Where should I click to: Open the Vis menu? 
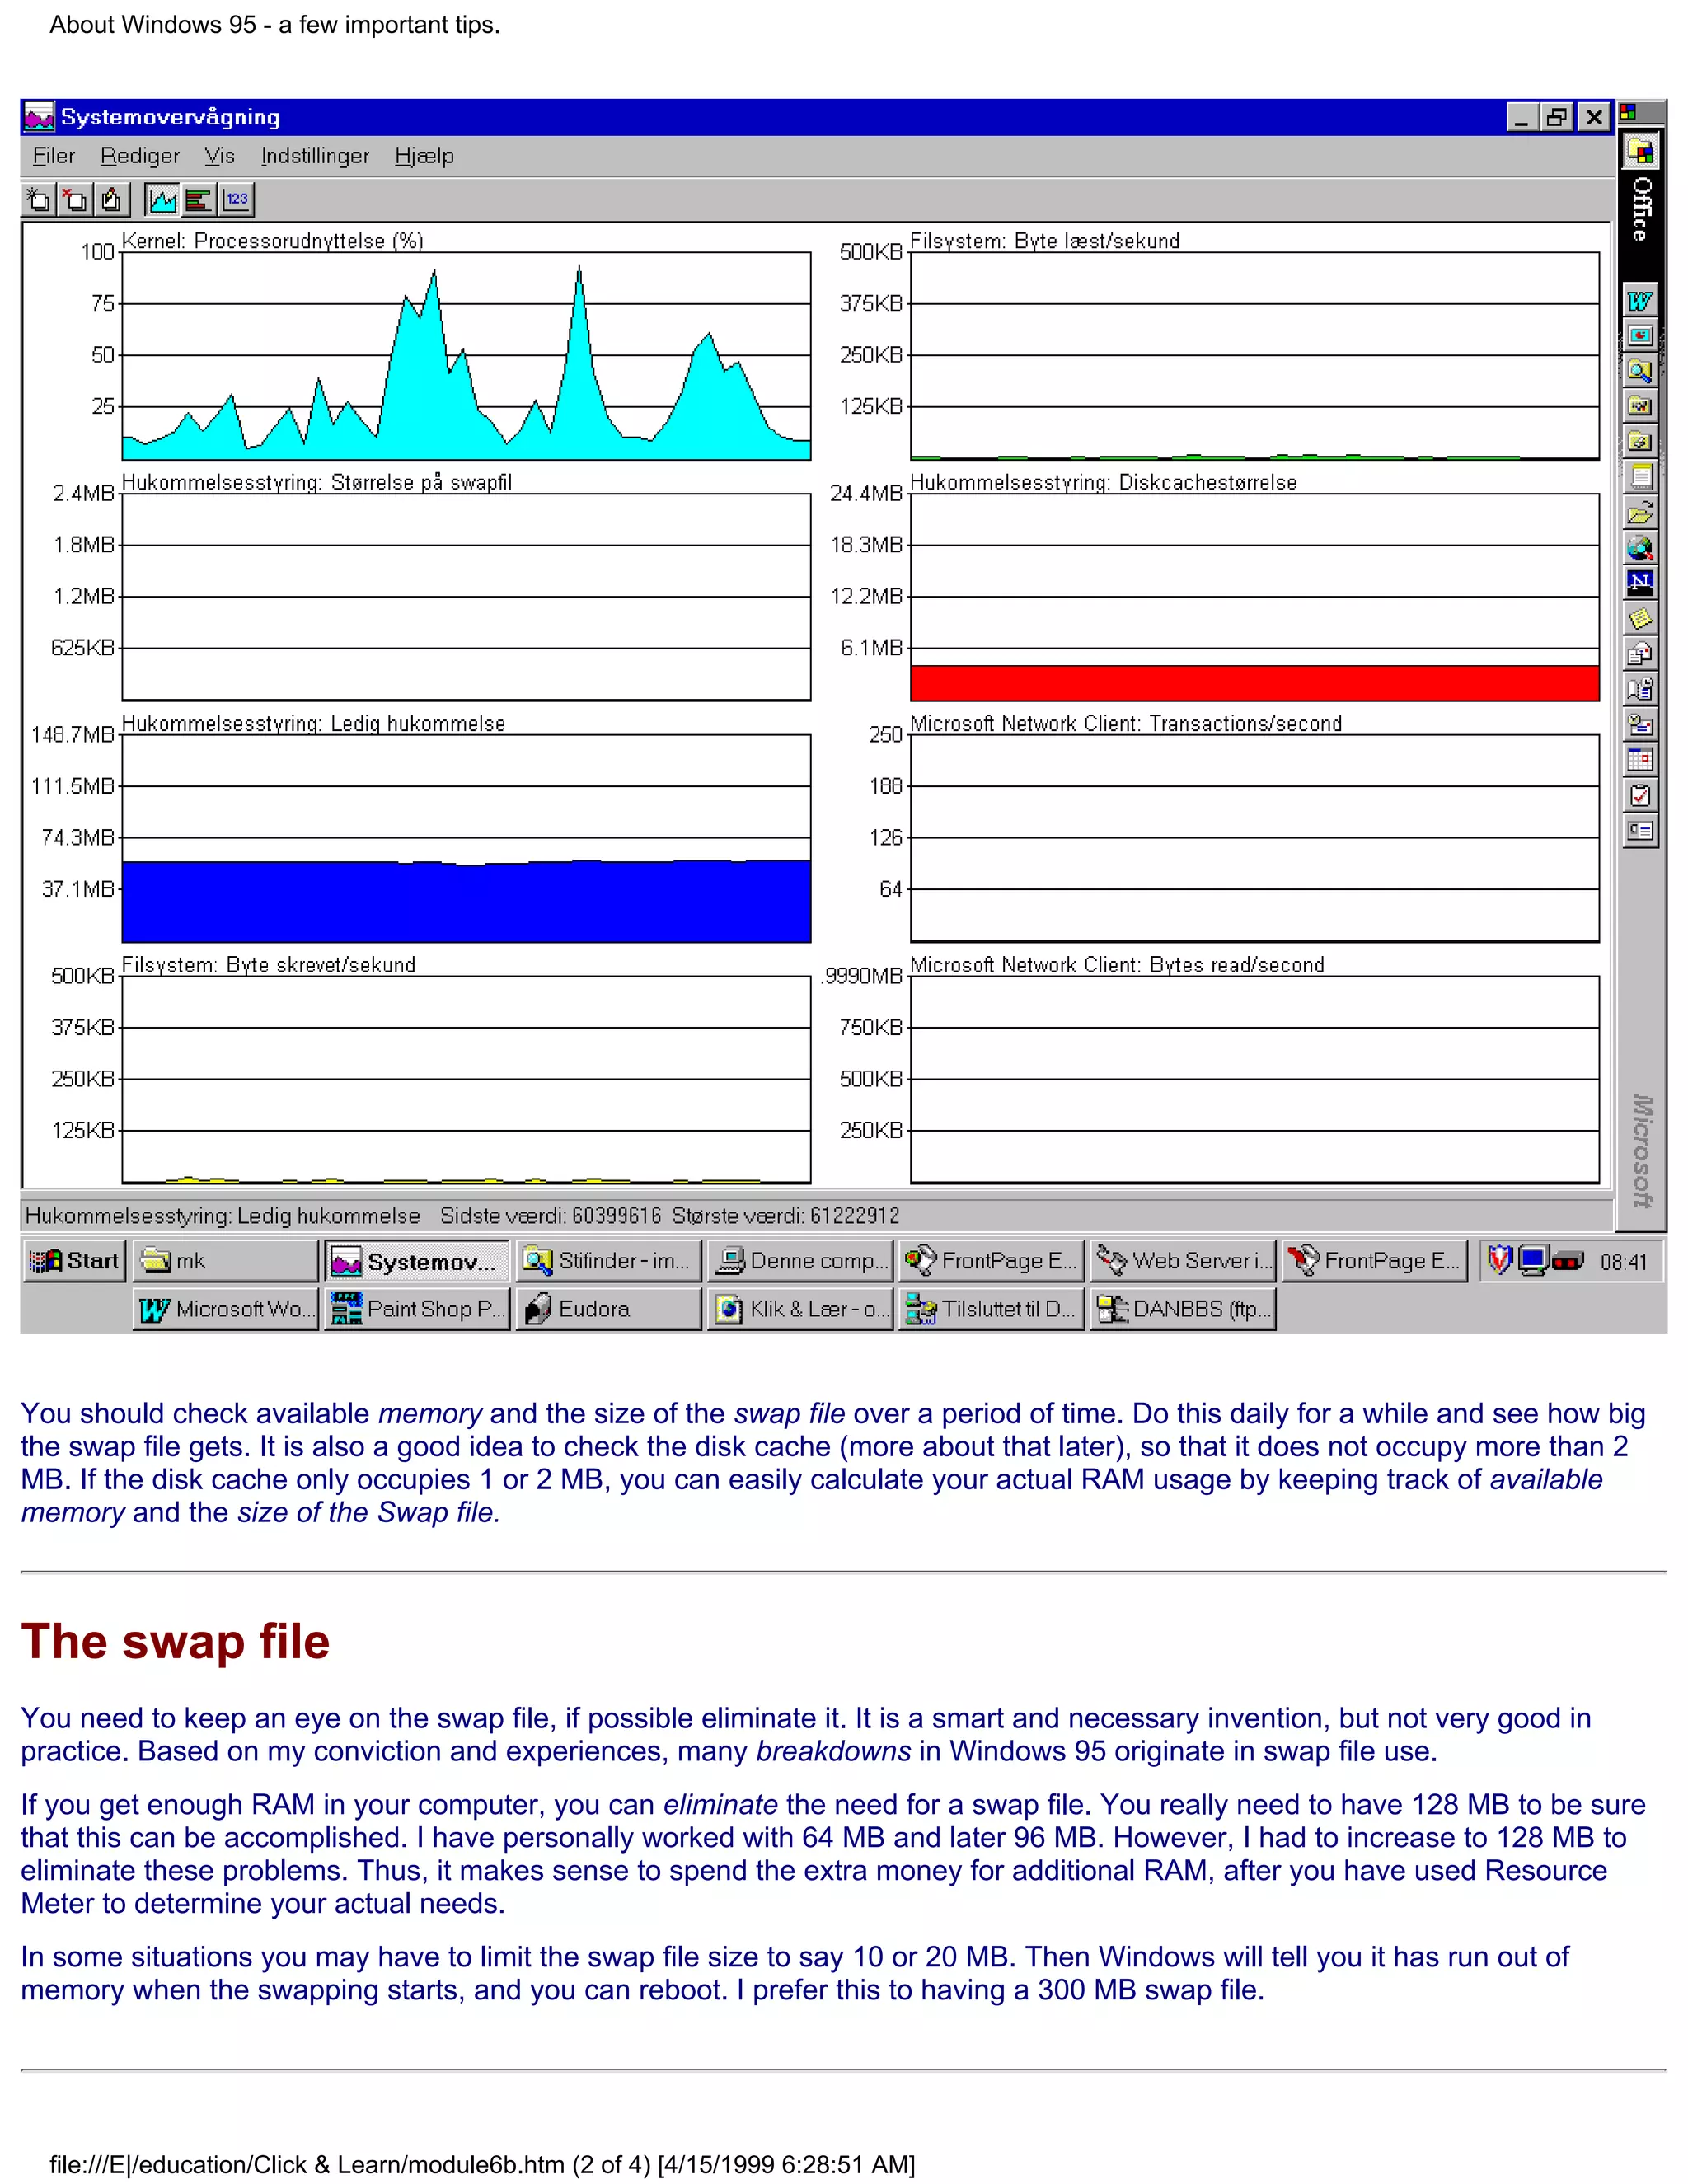click(x=219, y=156)
